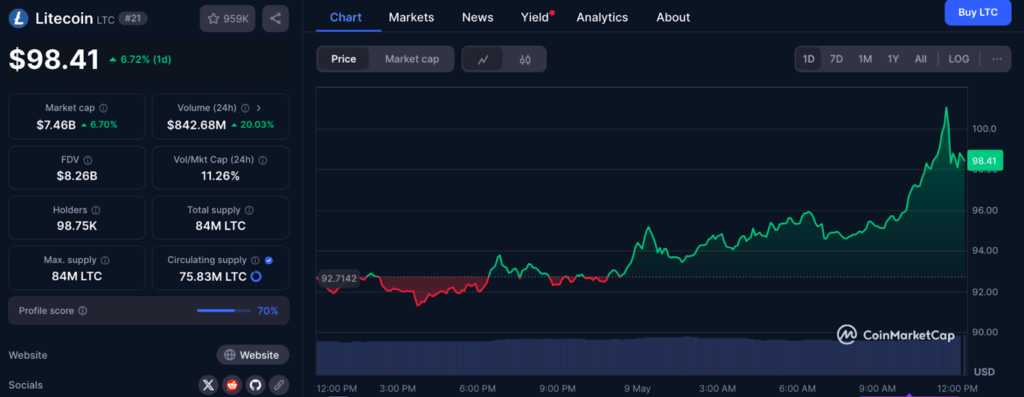Open chart more options ellipsis menu

pos(997,59)
